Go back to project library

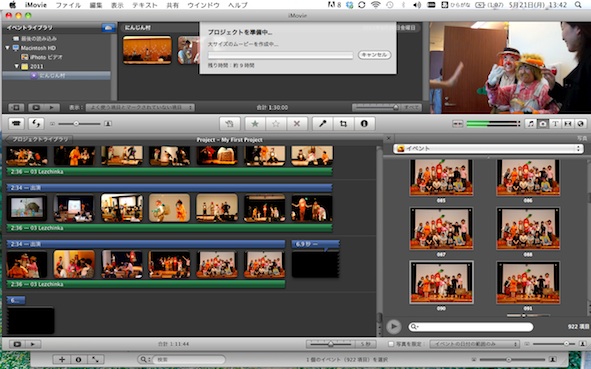[x=39, y=139]
